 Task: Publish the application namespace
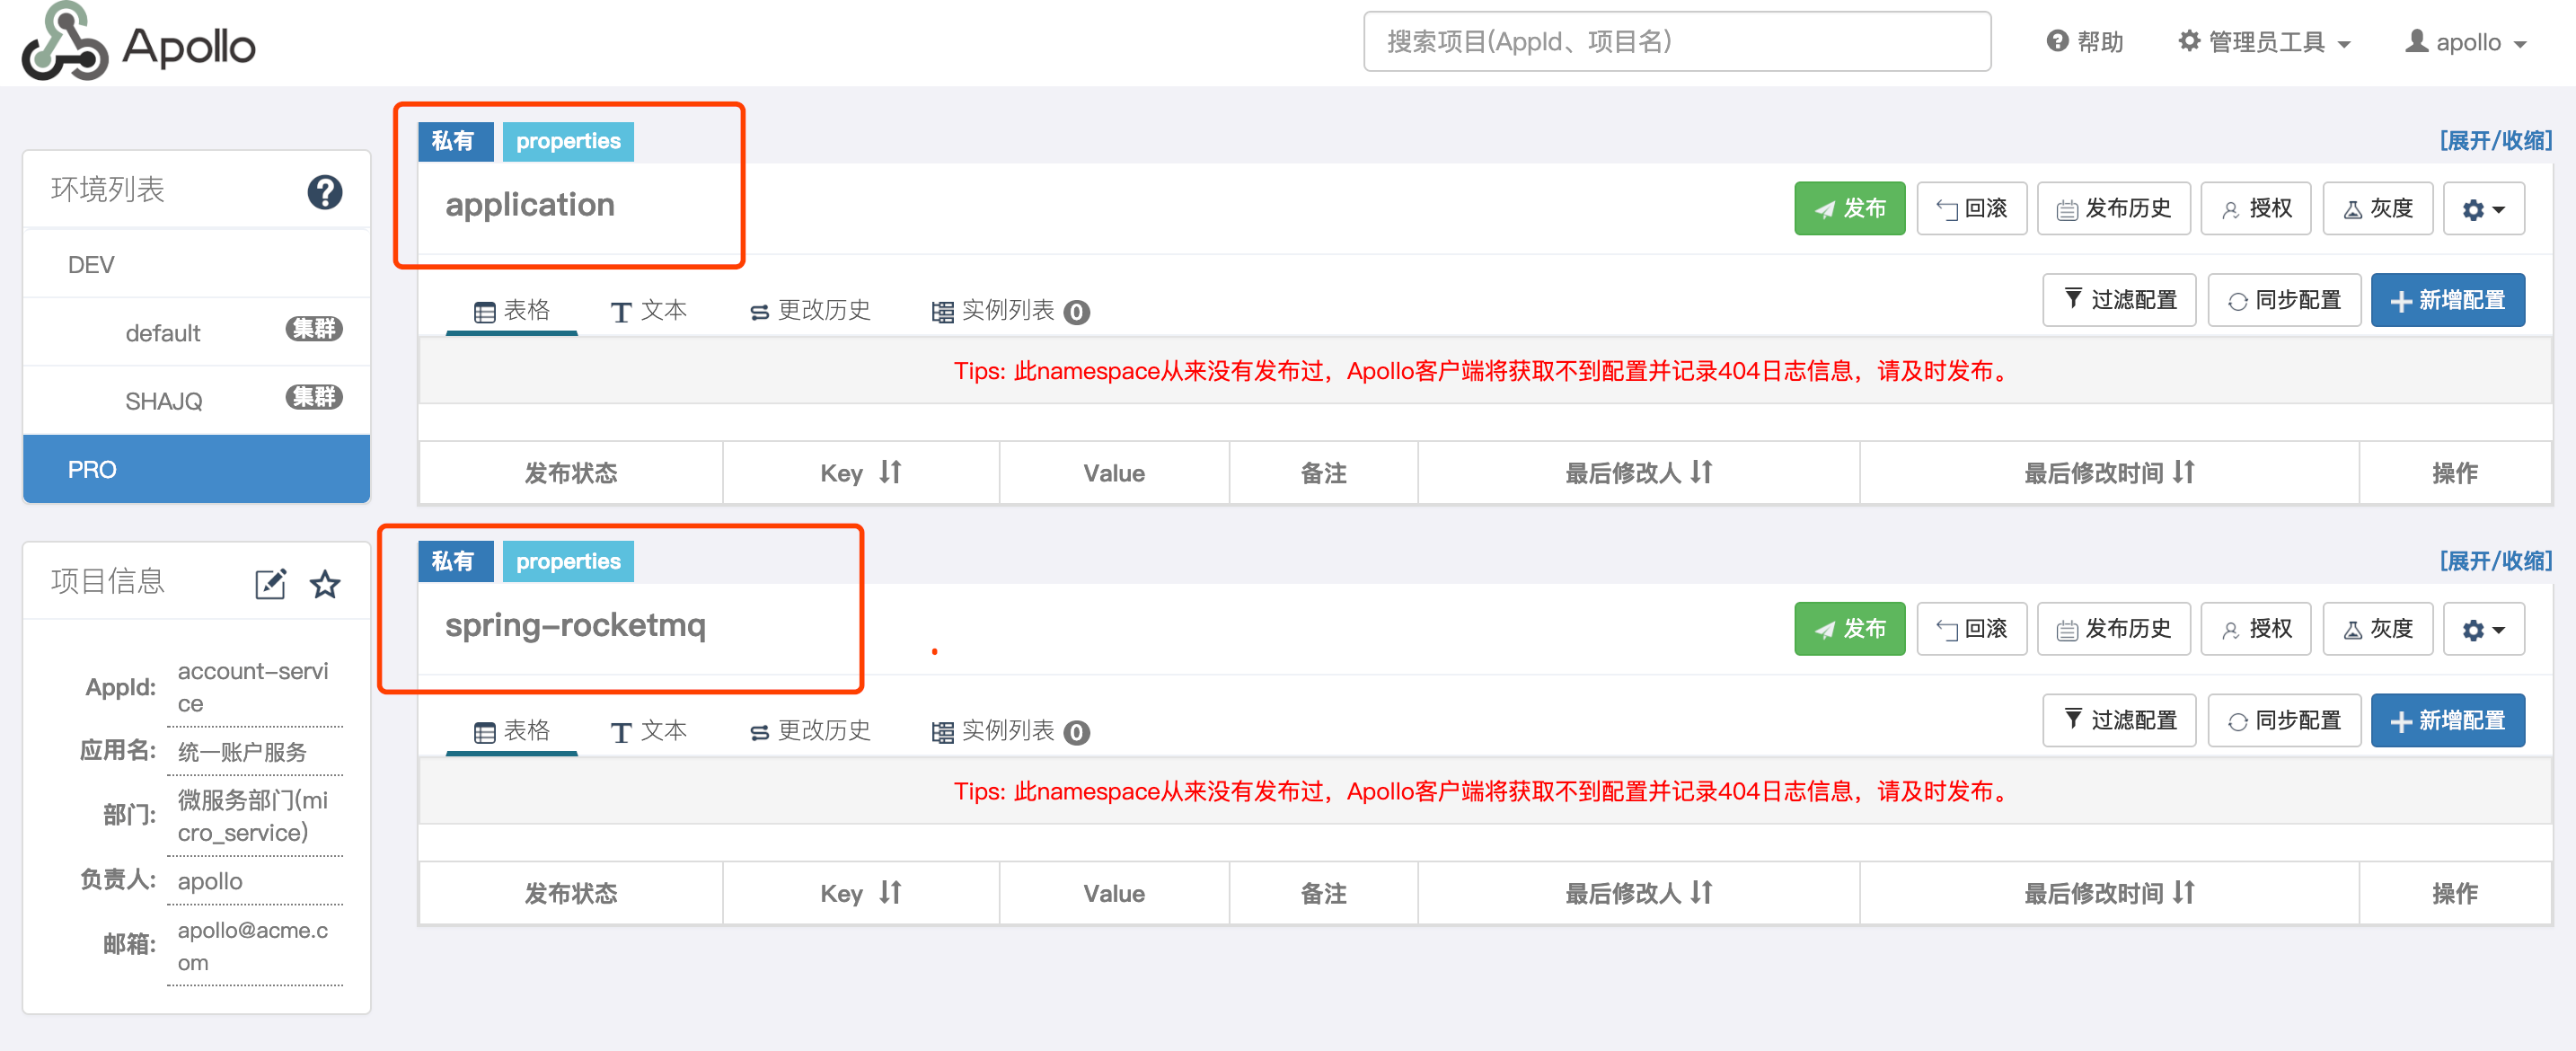click(x=1849, y=209)
